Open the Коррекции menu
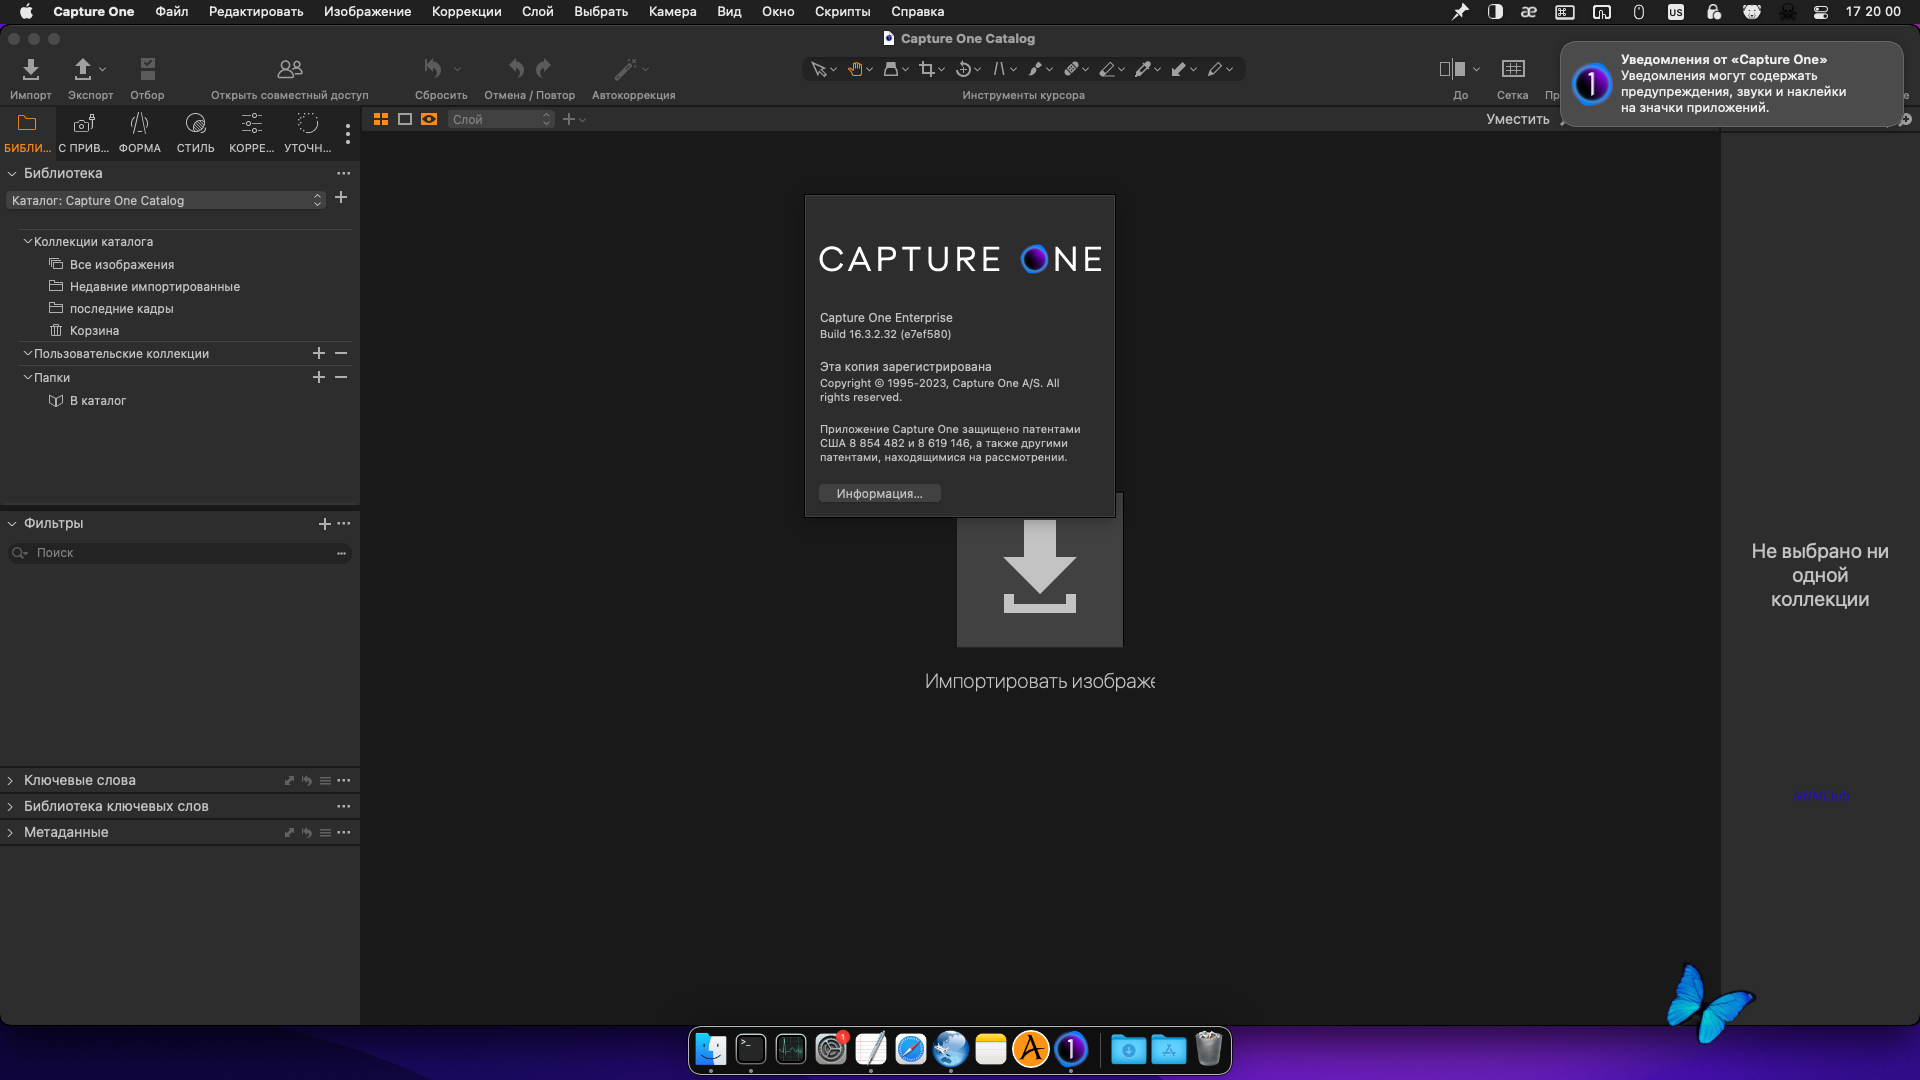This screenshot has height=1080, width=1920. click(x=466, y=11)
